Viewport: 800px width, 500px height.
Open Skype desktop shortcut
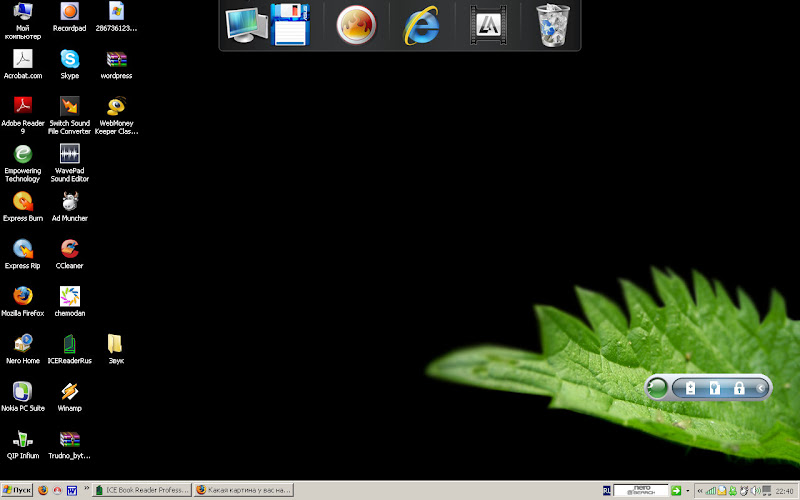(x=69, y=60)
